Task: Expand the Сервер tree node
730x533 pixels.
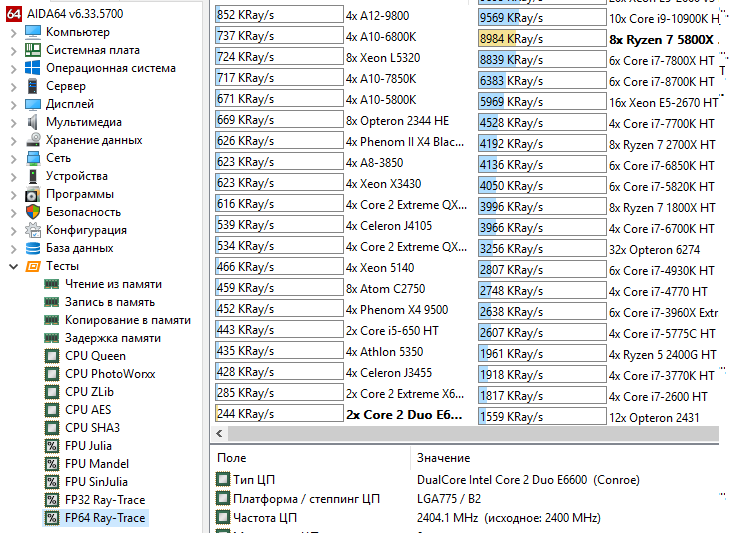Action: (14, 87)
